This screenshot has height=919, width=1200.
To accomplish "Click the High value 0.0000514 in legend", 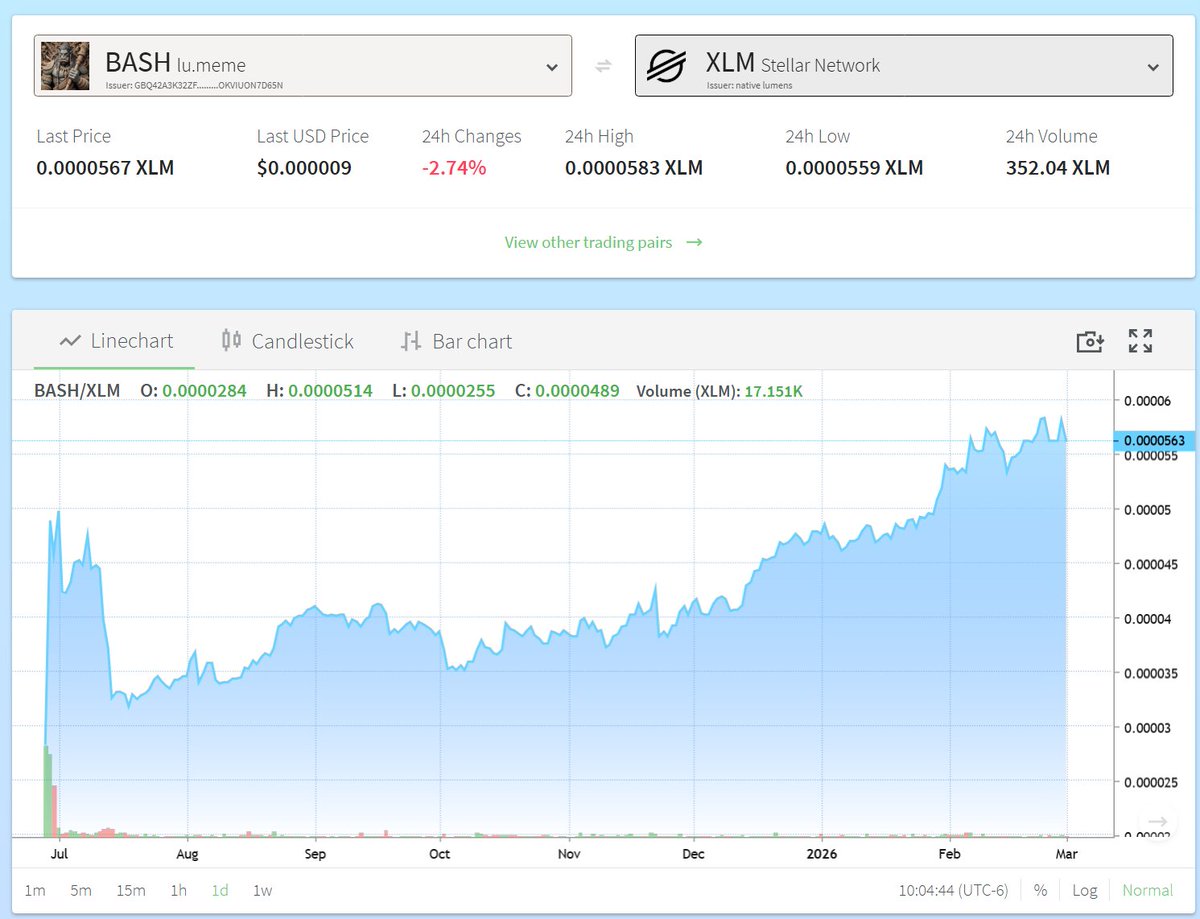I will tap(330, 390).
